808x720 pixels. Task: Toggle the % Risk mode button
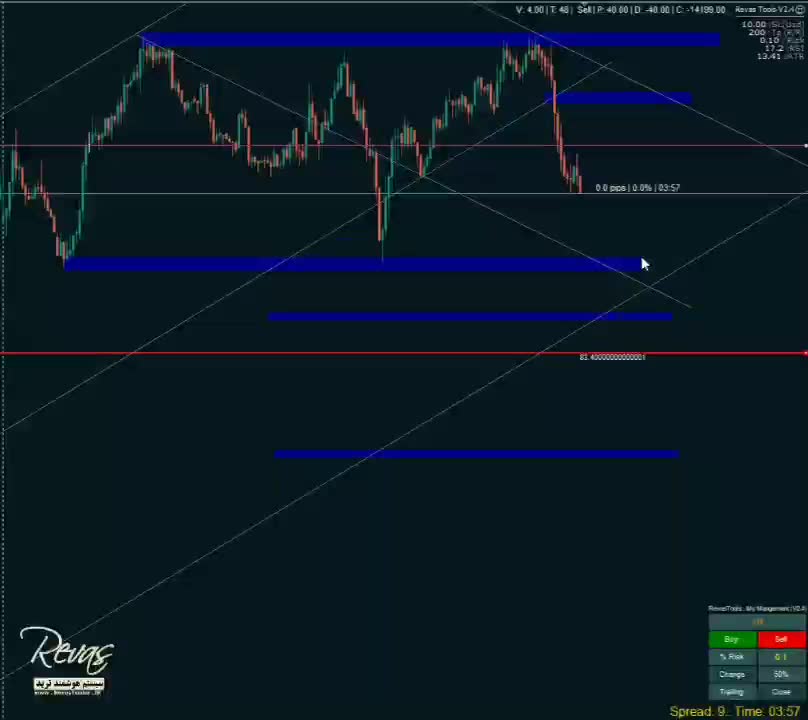pyautogui.click(x=732, y=657)
